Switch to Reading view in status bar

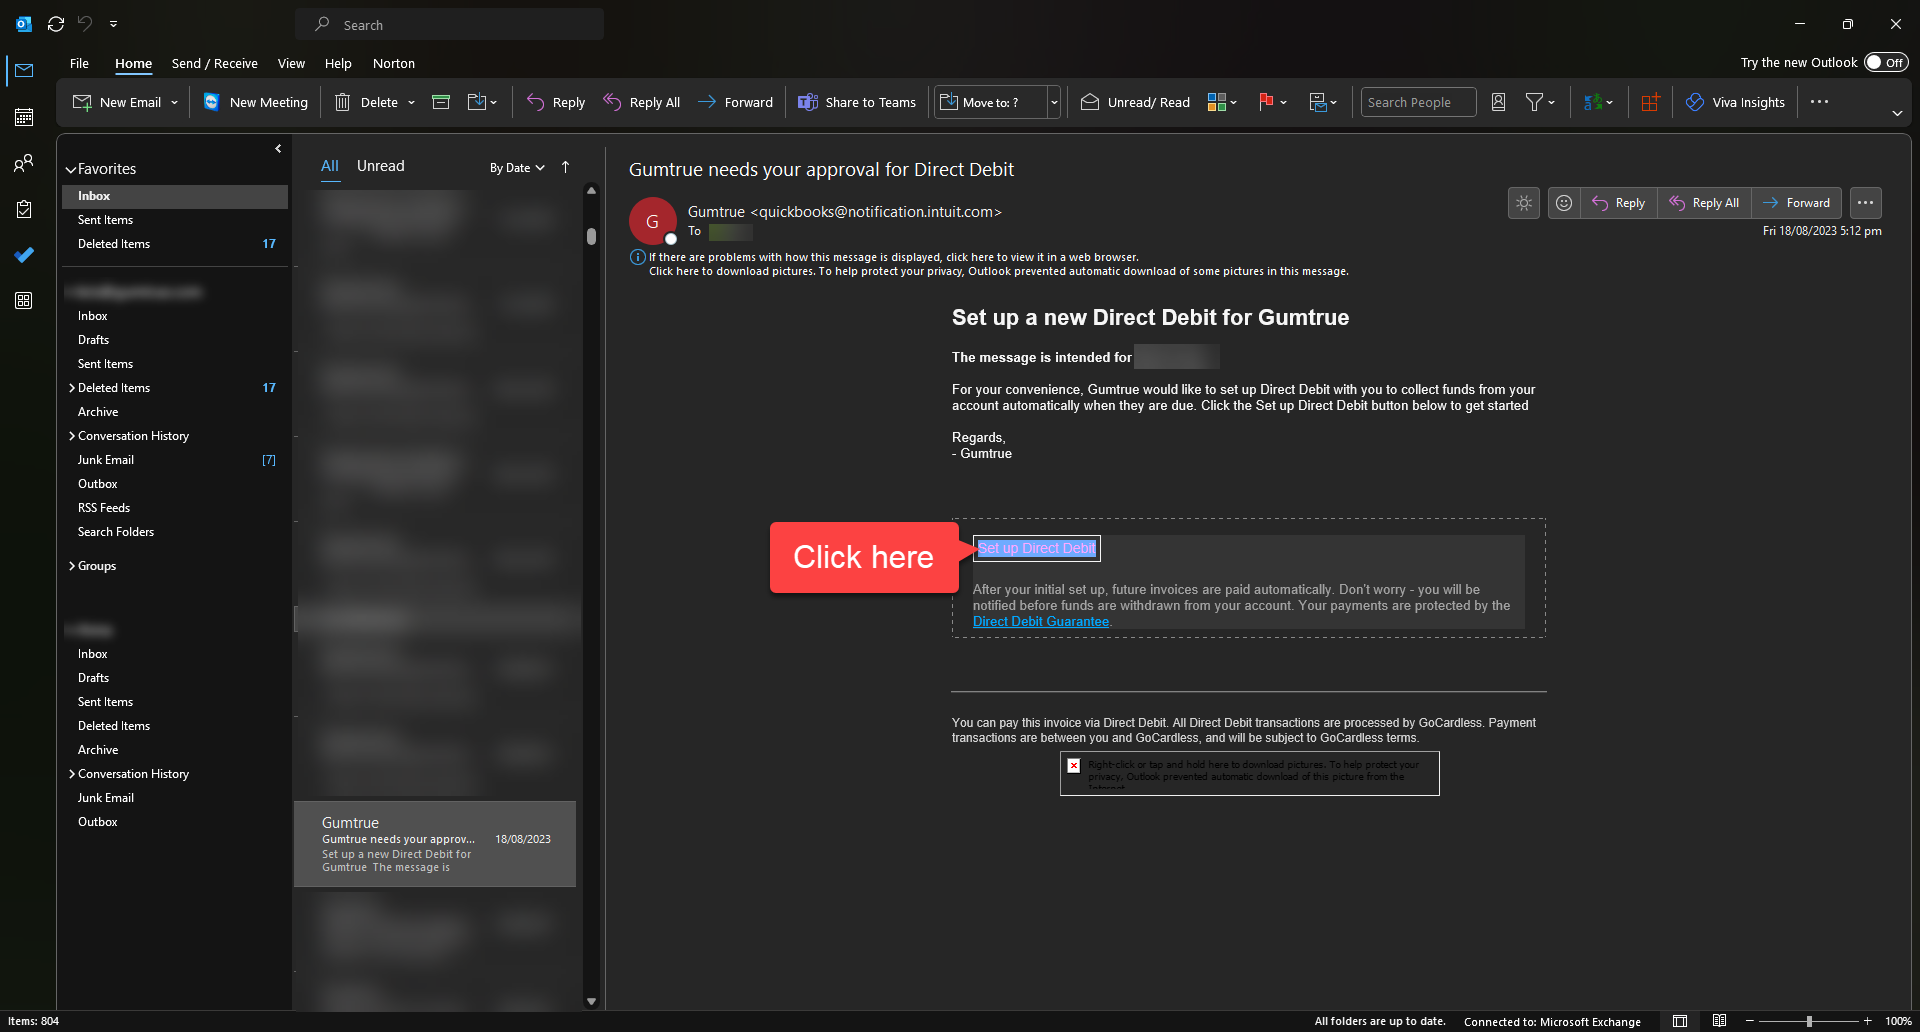point(1719,1021)
